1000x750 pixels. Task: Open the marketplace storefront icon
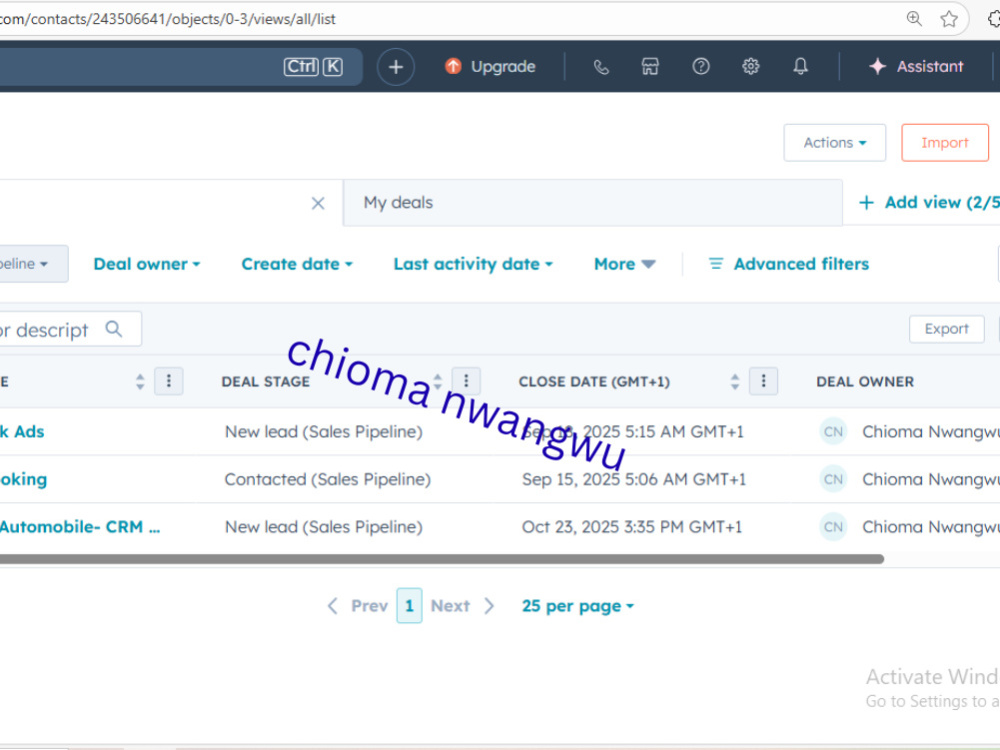pos(650,66)
